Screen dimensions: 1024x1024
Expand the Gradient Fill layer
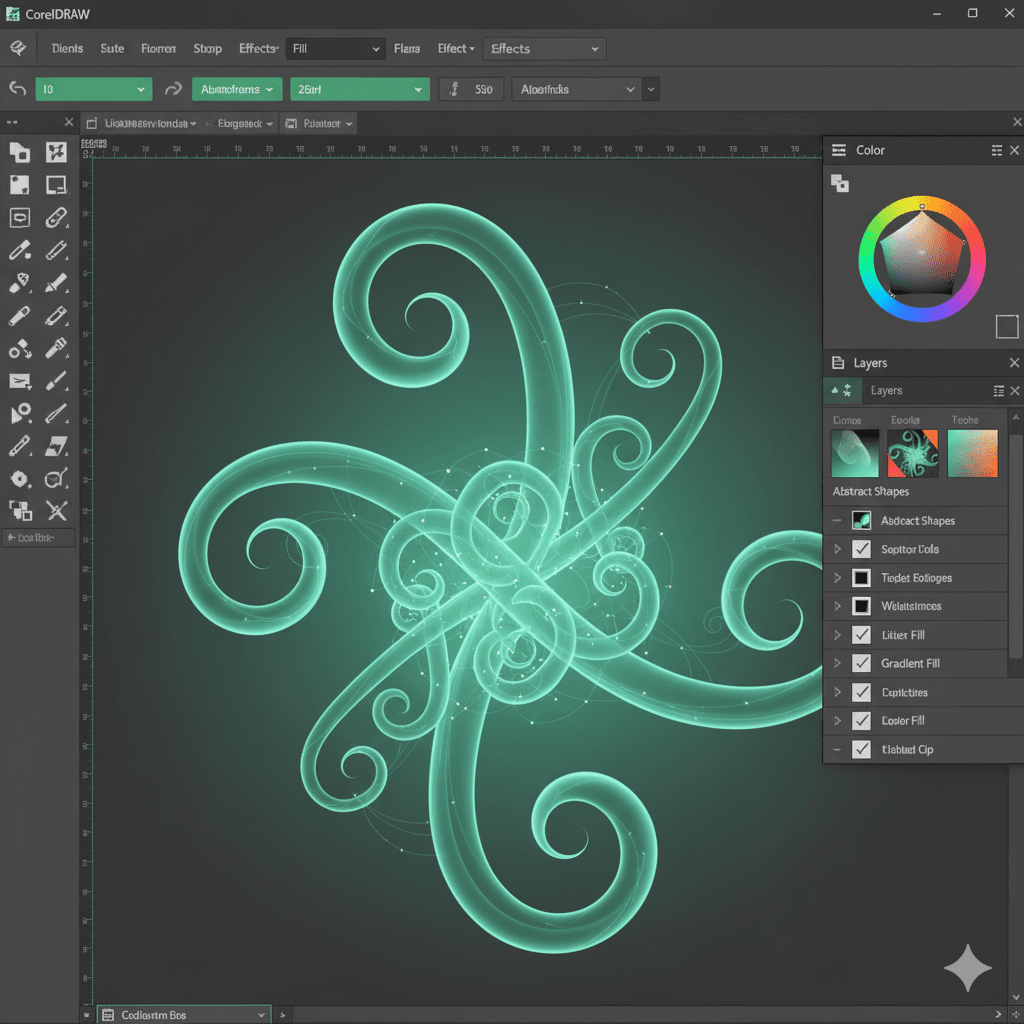pyautogui.click(x=838, y=663)
